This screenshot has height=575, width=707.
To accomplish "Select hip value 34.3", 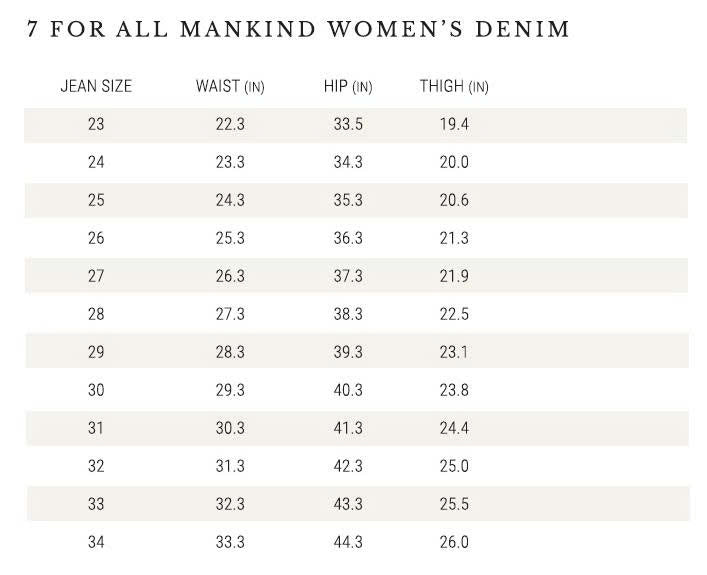I will [x=348, y=163].
